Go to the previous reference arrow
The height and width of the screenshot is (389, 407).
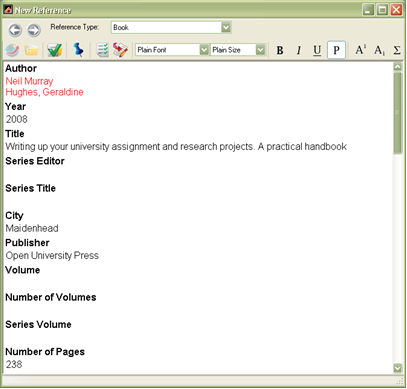point(15,30)
